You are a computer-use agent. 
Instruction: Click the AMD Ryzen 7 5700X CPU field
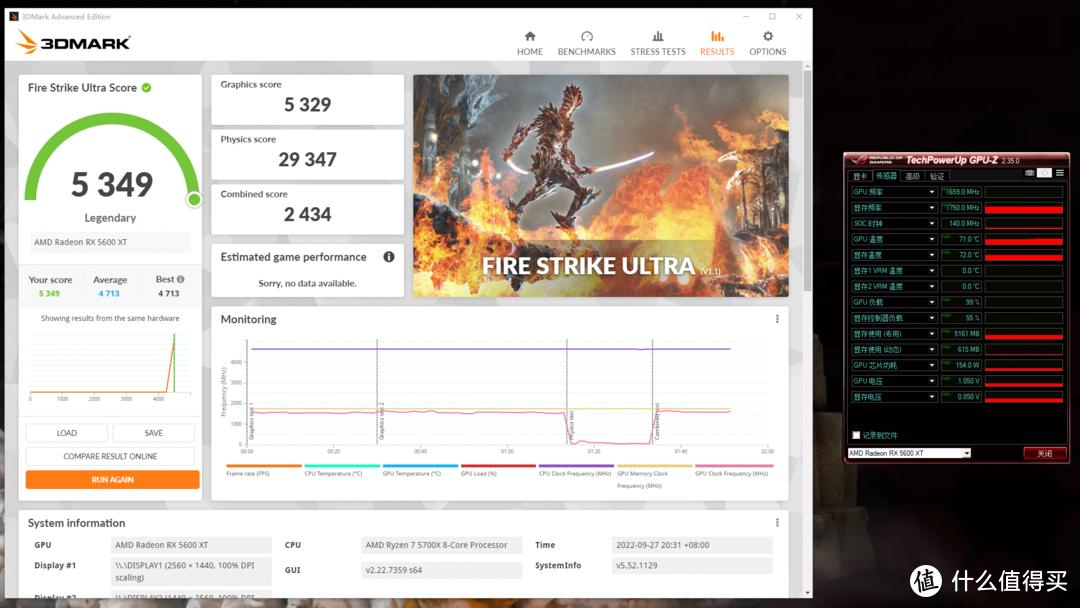click(x=442, y=545)
